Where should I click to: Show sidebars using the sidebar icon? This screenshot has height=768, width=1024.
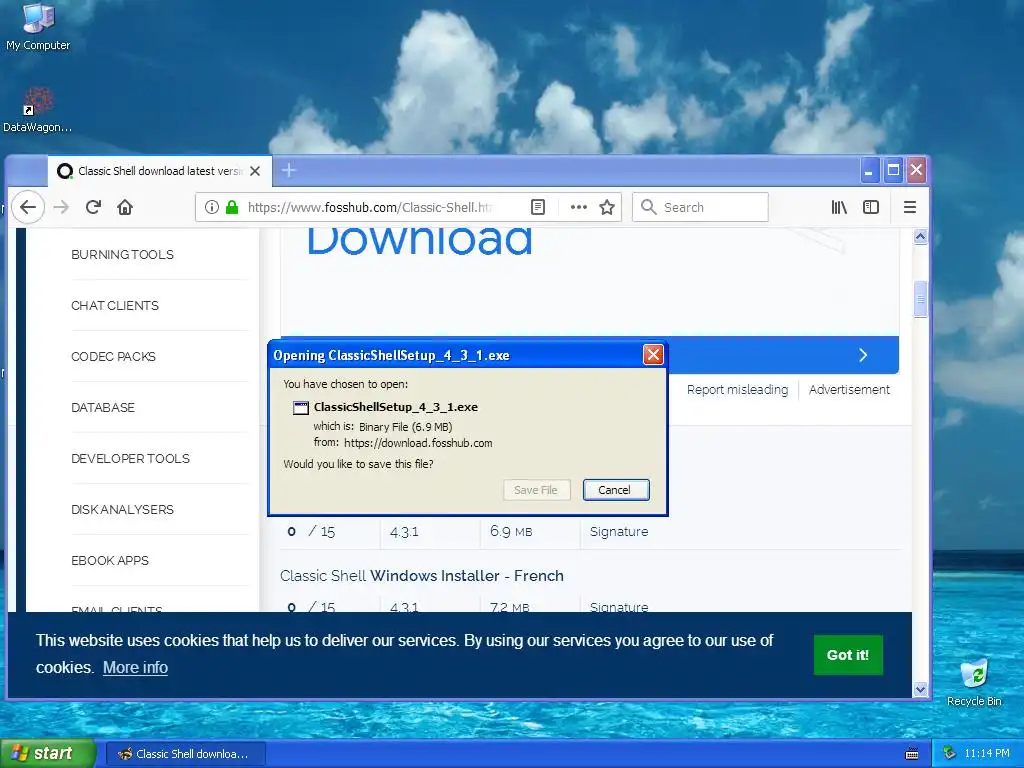871,207
